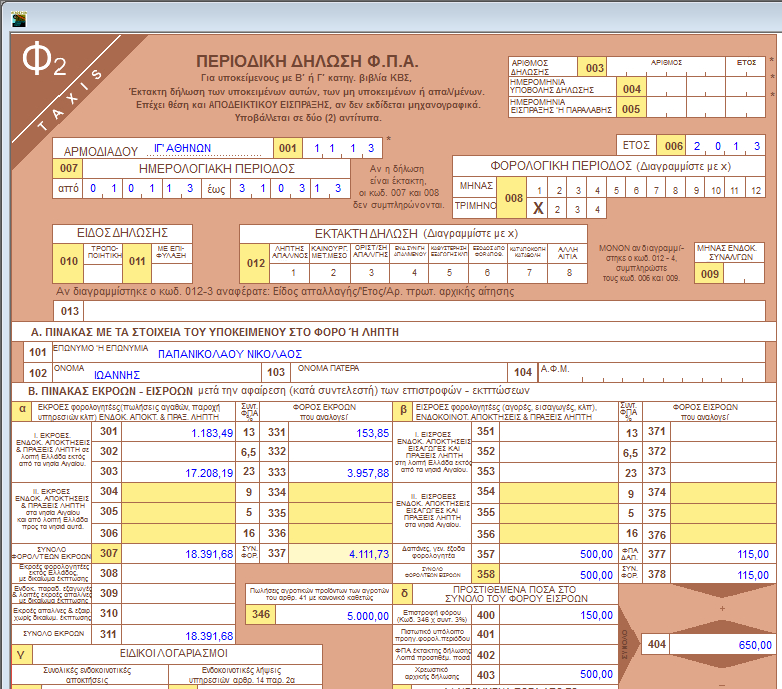Click the empty field for code 309
Screen dimensions: 782x689
178,593
